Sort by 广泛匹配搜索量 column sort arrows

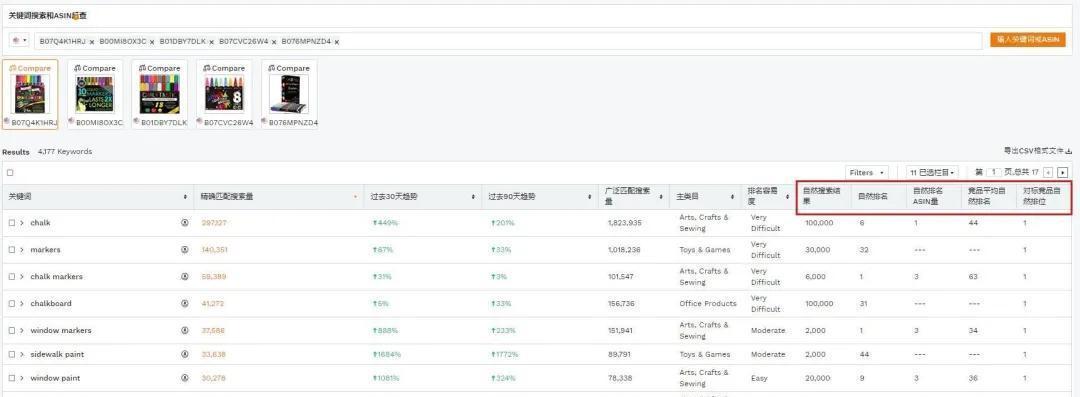(661, 197)
